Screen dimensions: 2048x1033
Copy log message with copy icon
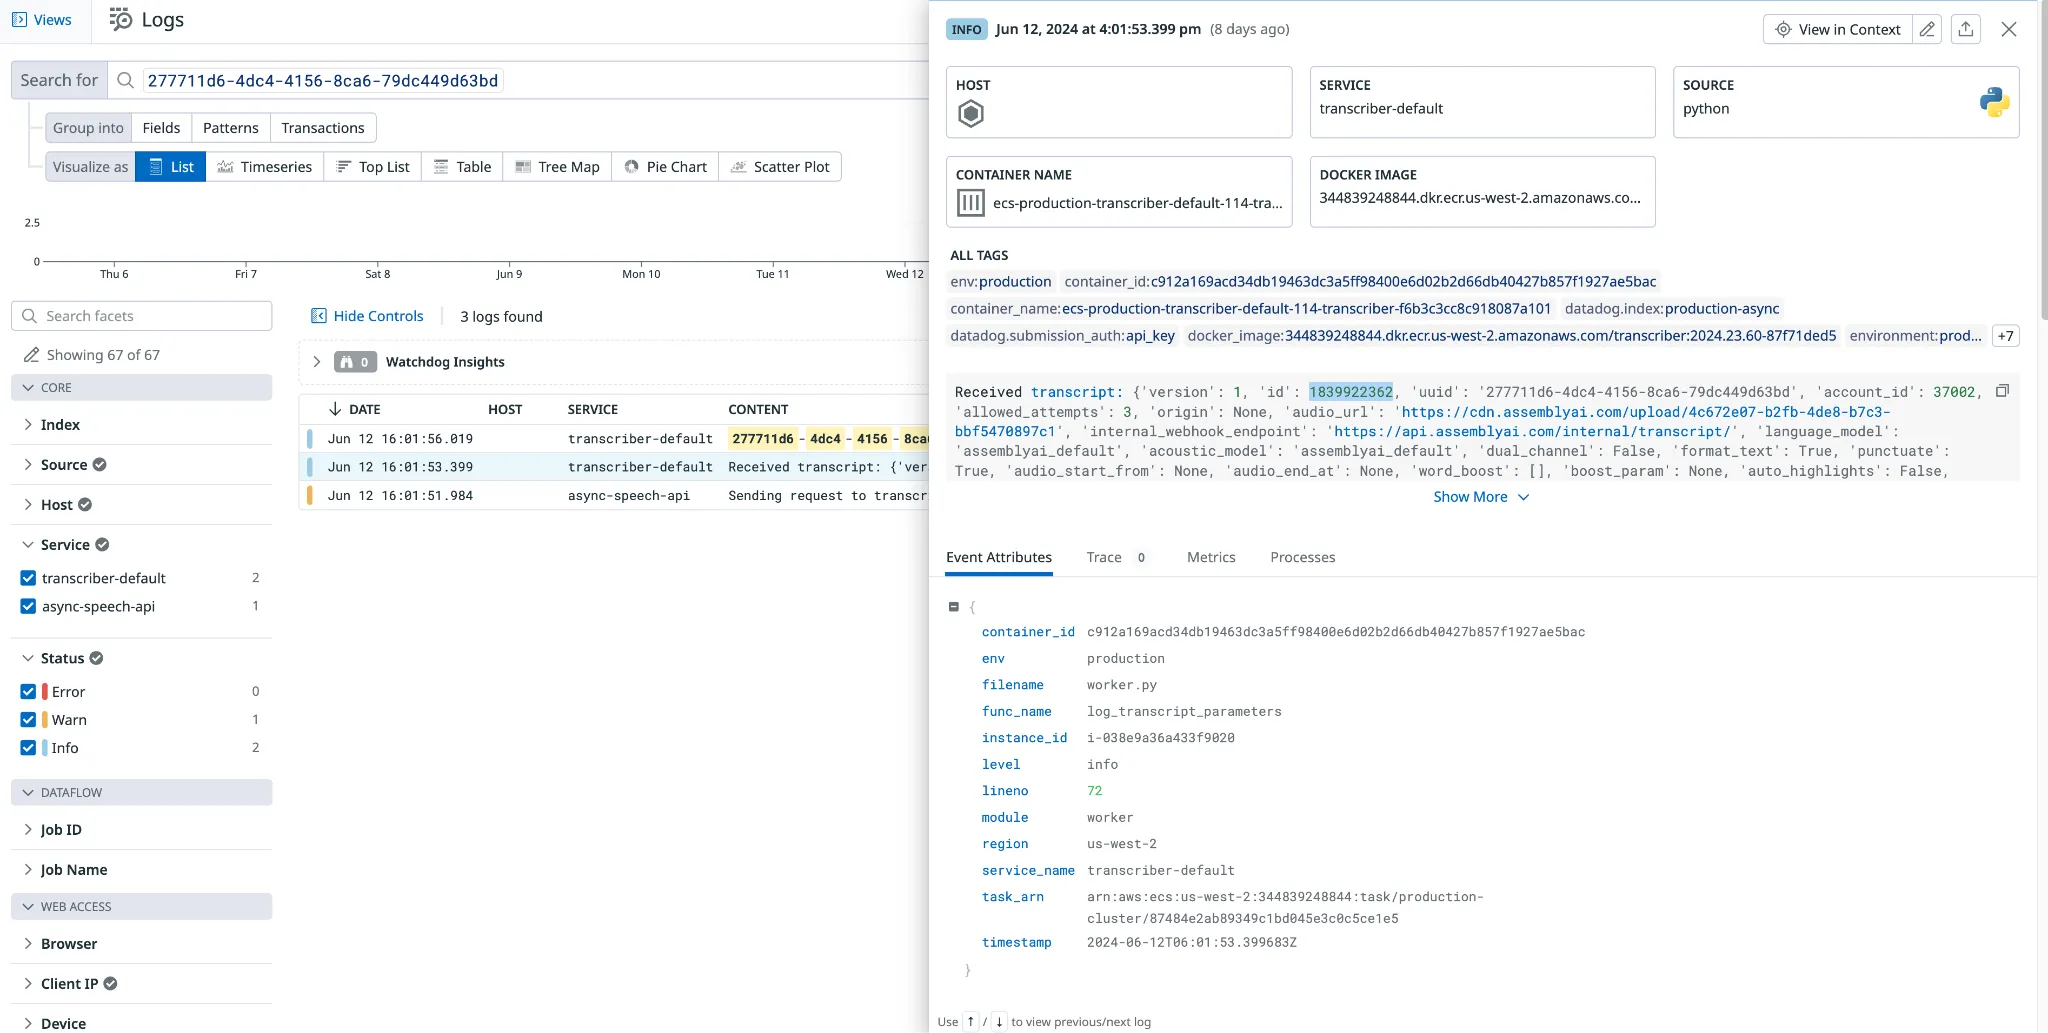coord(2002,391)
